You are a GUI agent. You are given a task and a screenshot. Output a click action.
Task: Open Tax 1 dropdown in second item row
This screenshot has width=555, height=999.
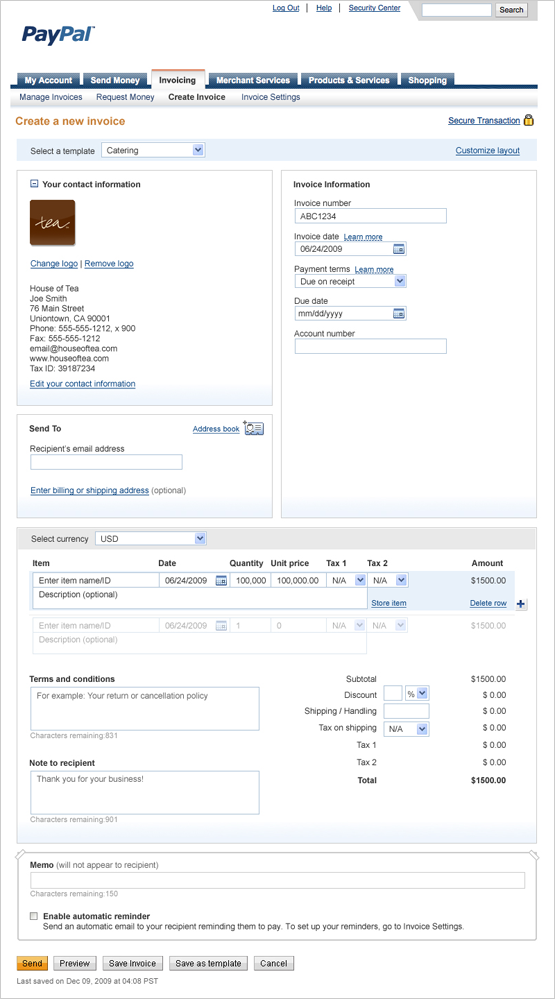[347, 626]
